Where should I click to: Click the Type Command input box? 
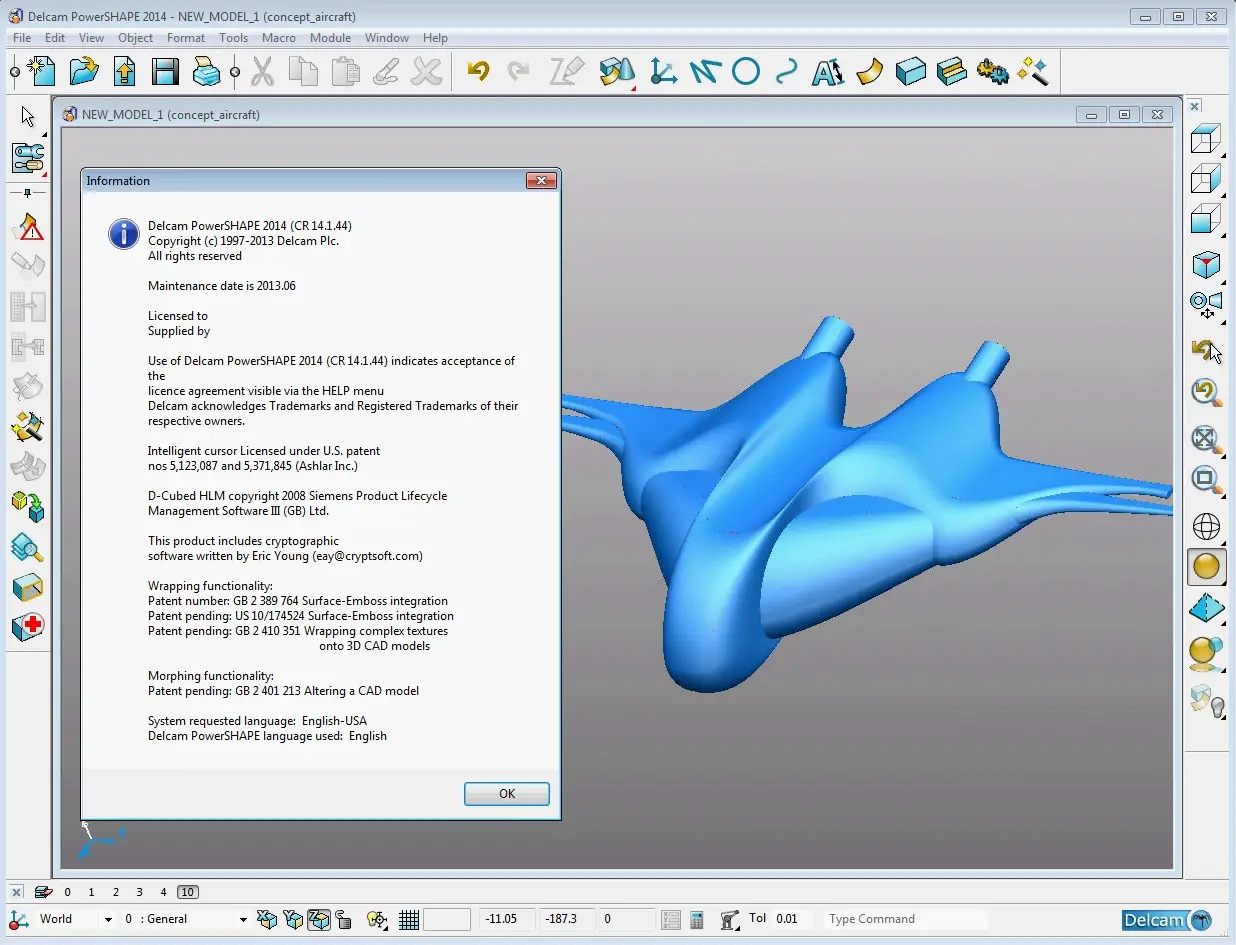[905, 919]
